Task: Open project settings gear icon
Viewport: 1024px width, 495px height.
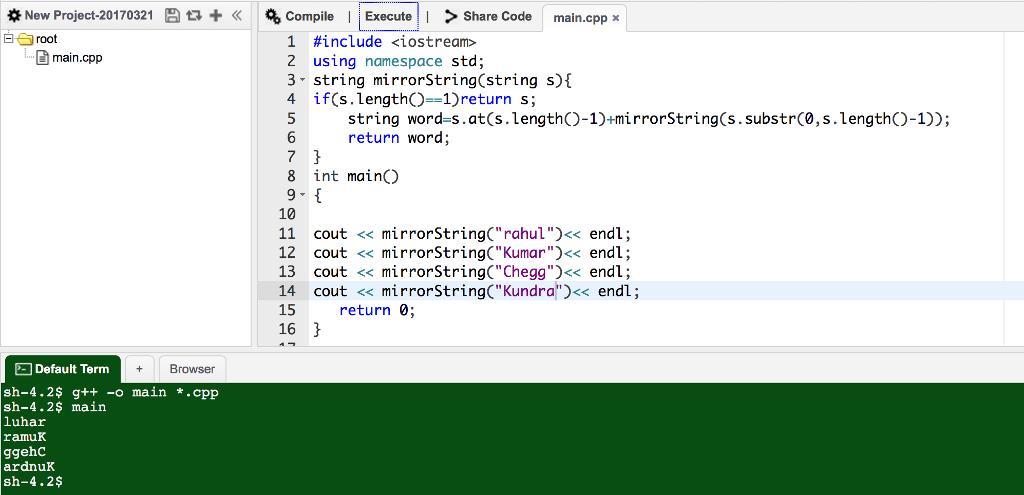Action: [x=14, y=16]
